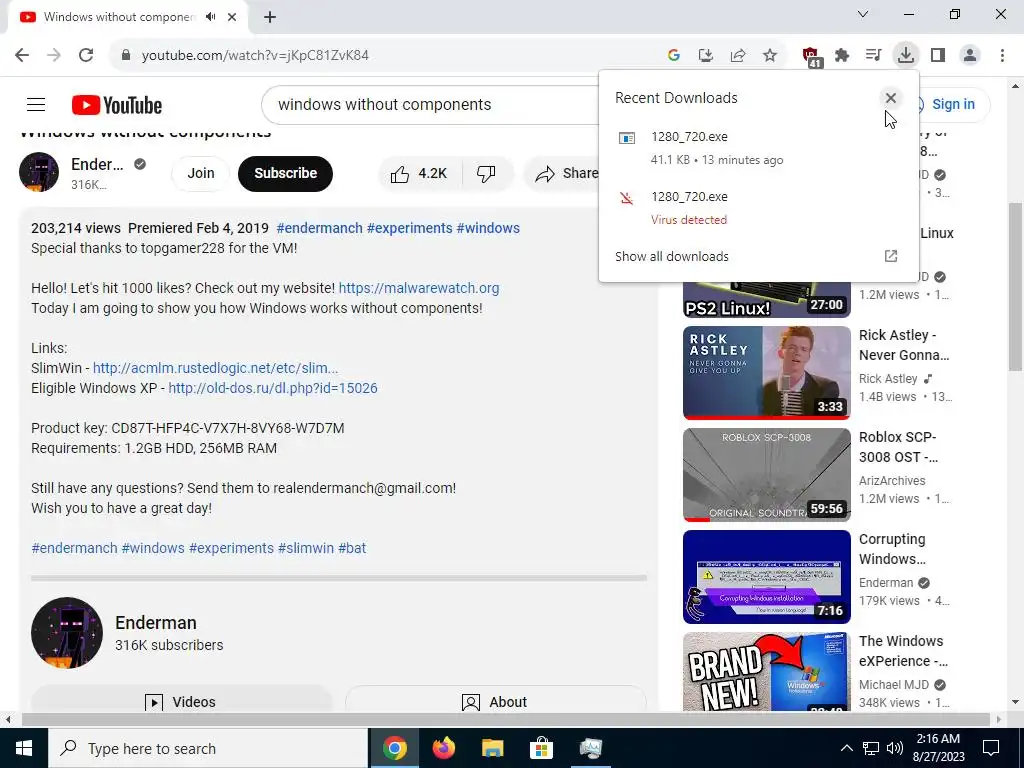Click the taskbar search box
Screen dimensions: 1024x768
[208, 748]
